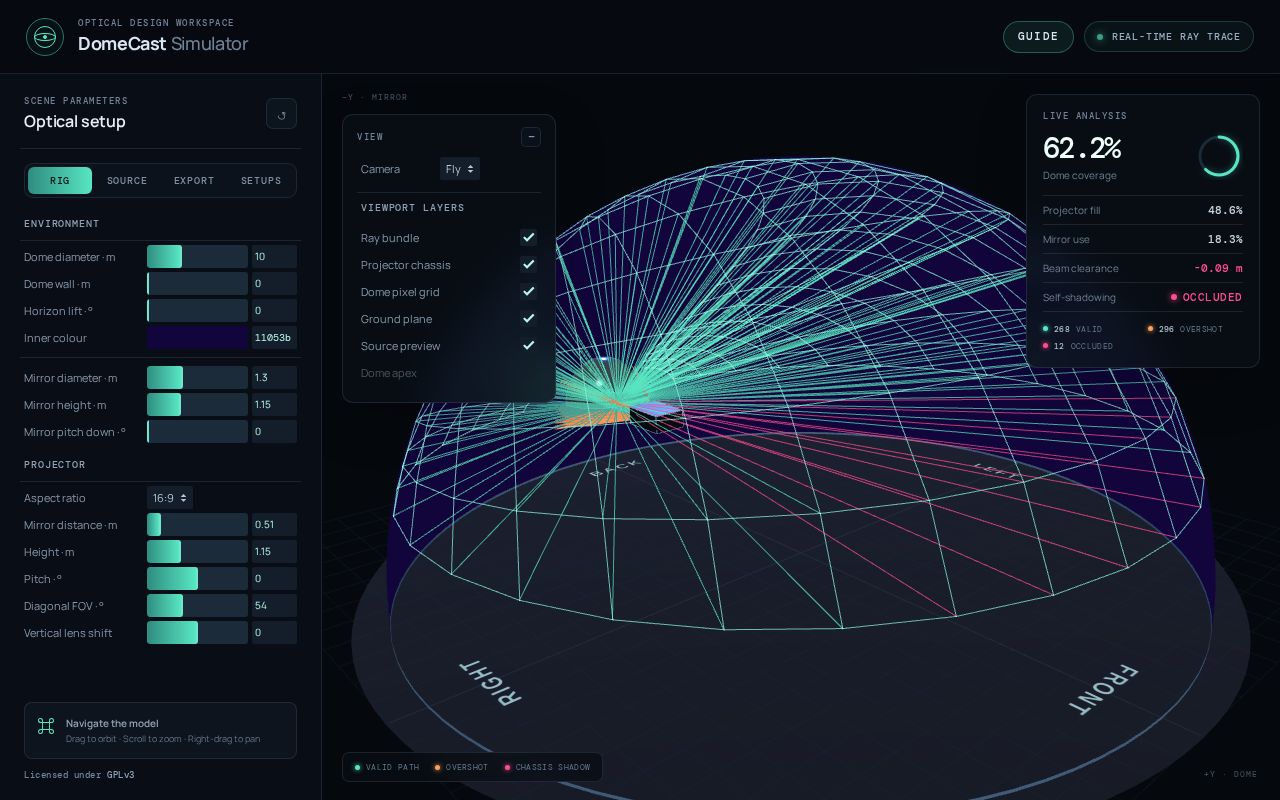The height and width of the screenshot is (800, 1280).
Task: Reset the optical setup with the undo icon
Action: (281, 114)
